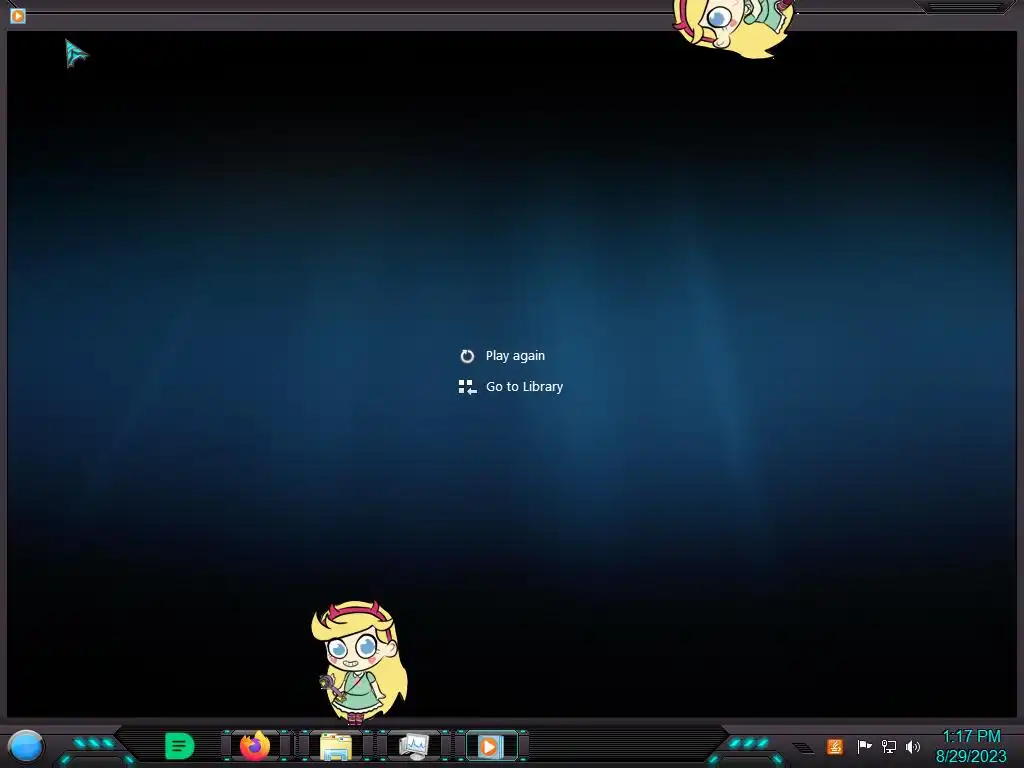Image resolution: width=1024 pixels, height=768 pixels.
Task: Click the Star Butterfly mascot above the taskbar
Action: (x=359, y=663)
